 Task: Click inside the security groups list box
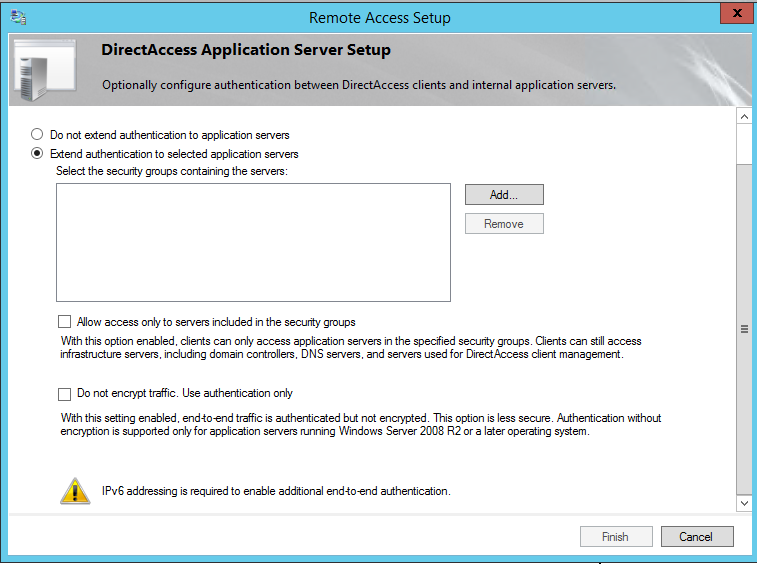(253, 242)
